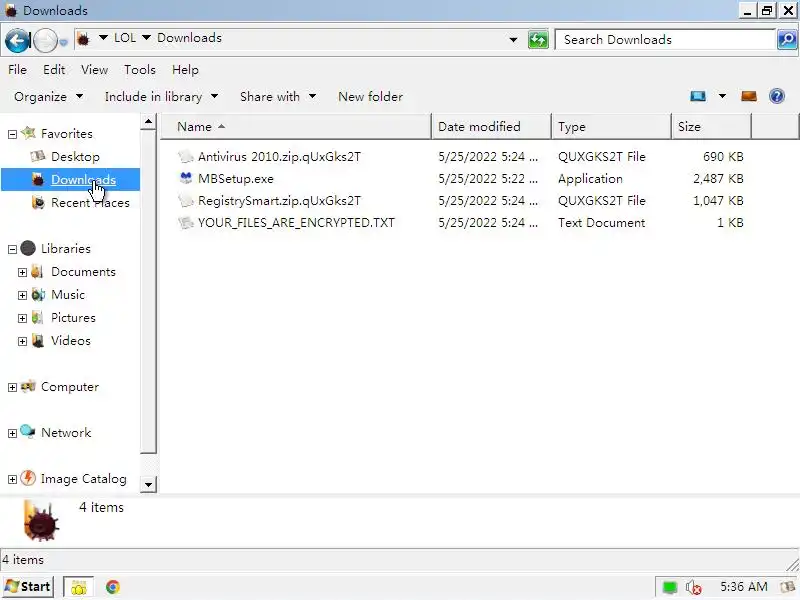Click the search magnifier button
This screenshot has height=600, width=800.
[787, 40]
